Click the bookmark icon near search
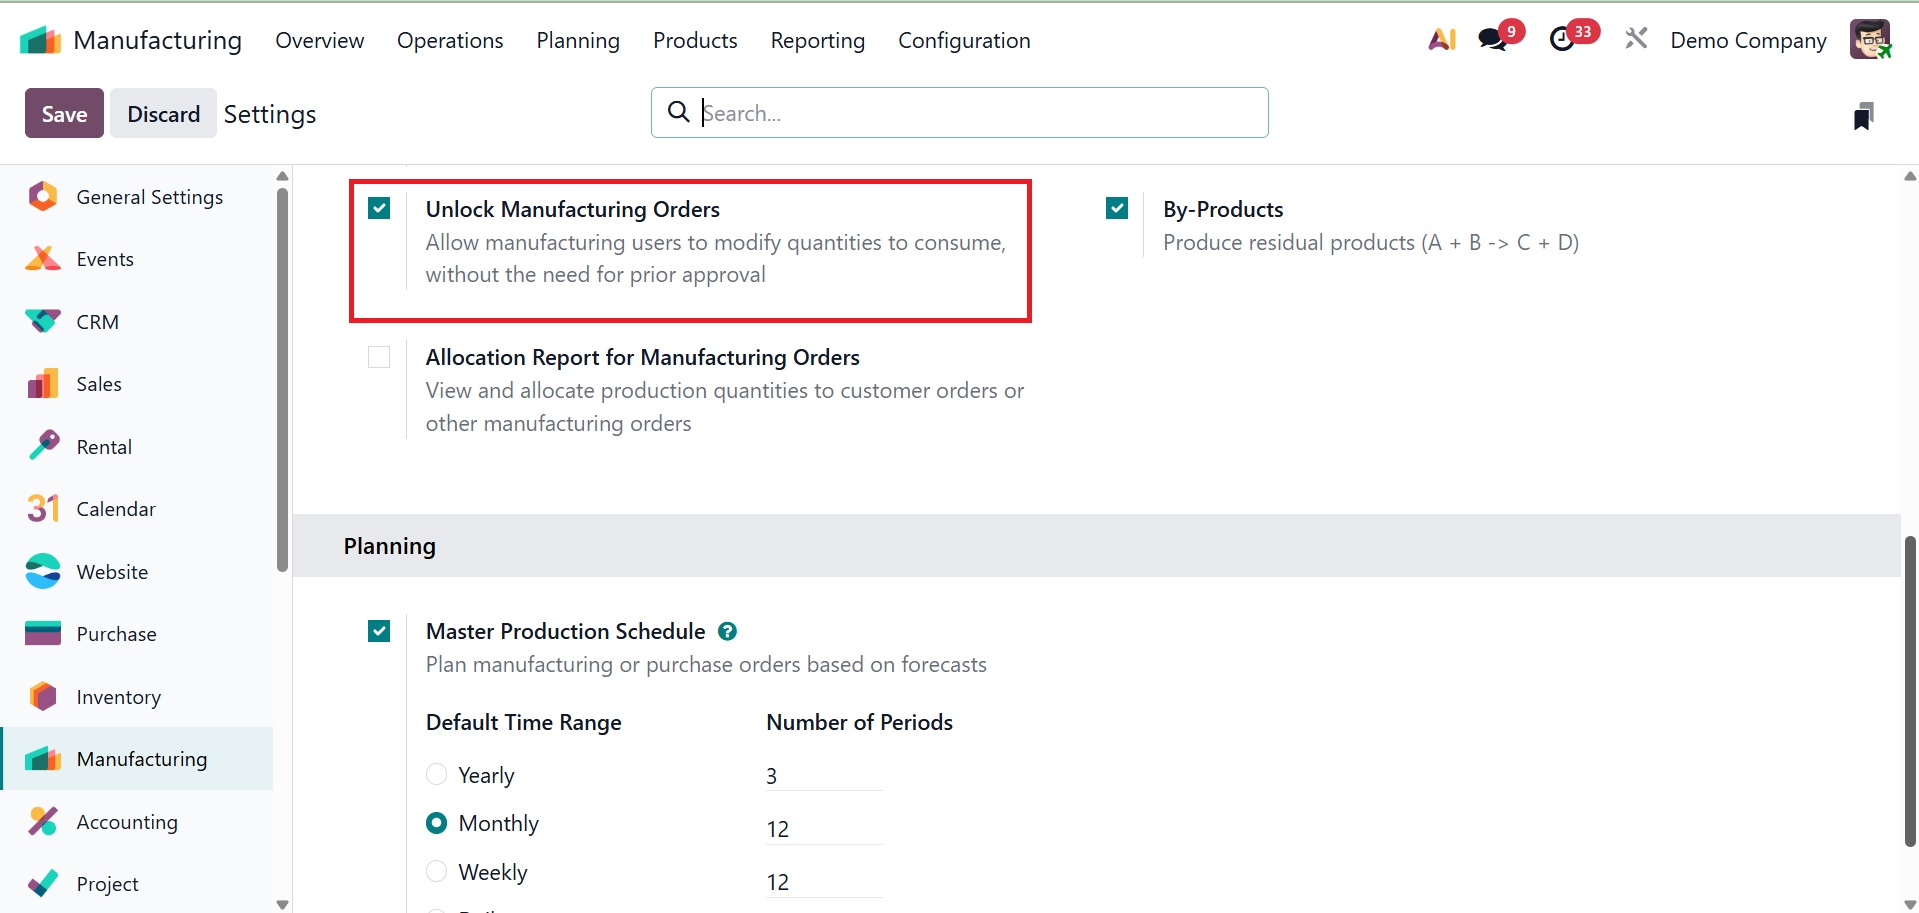The height and width of the screenshot is (913, 1919). point(1863,116)
